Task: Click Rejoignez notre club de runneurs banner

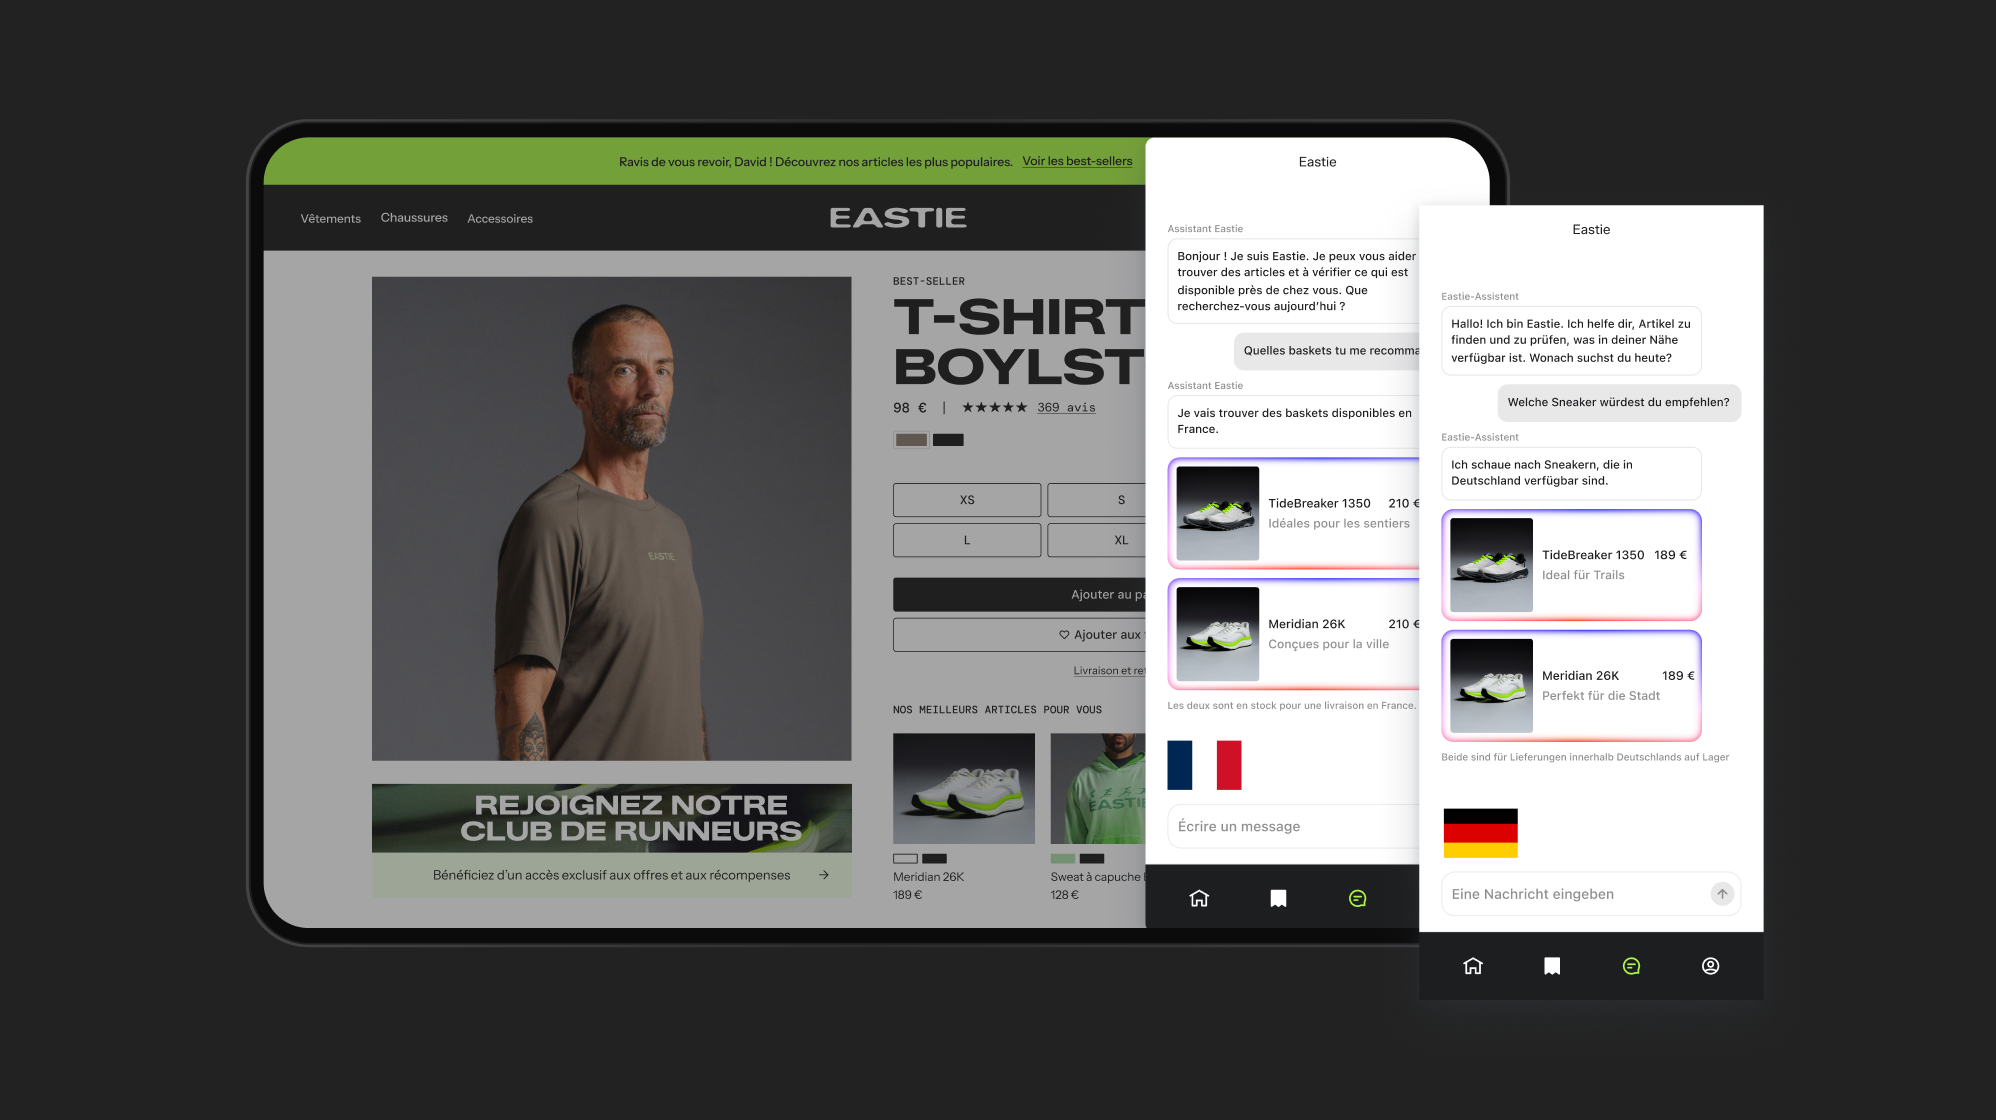Action: [x=612, y=818]
